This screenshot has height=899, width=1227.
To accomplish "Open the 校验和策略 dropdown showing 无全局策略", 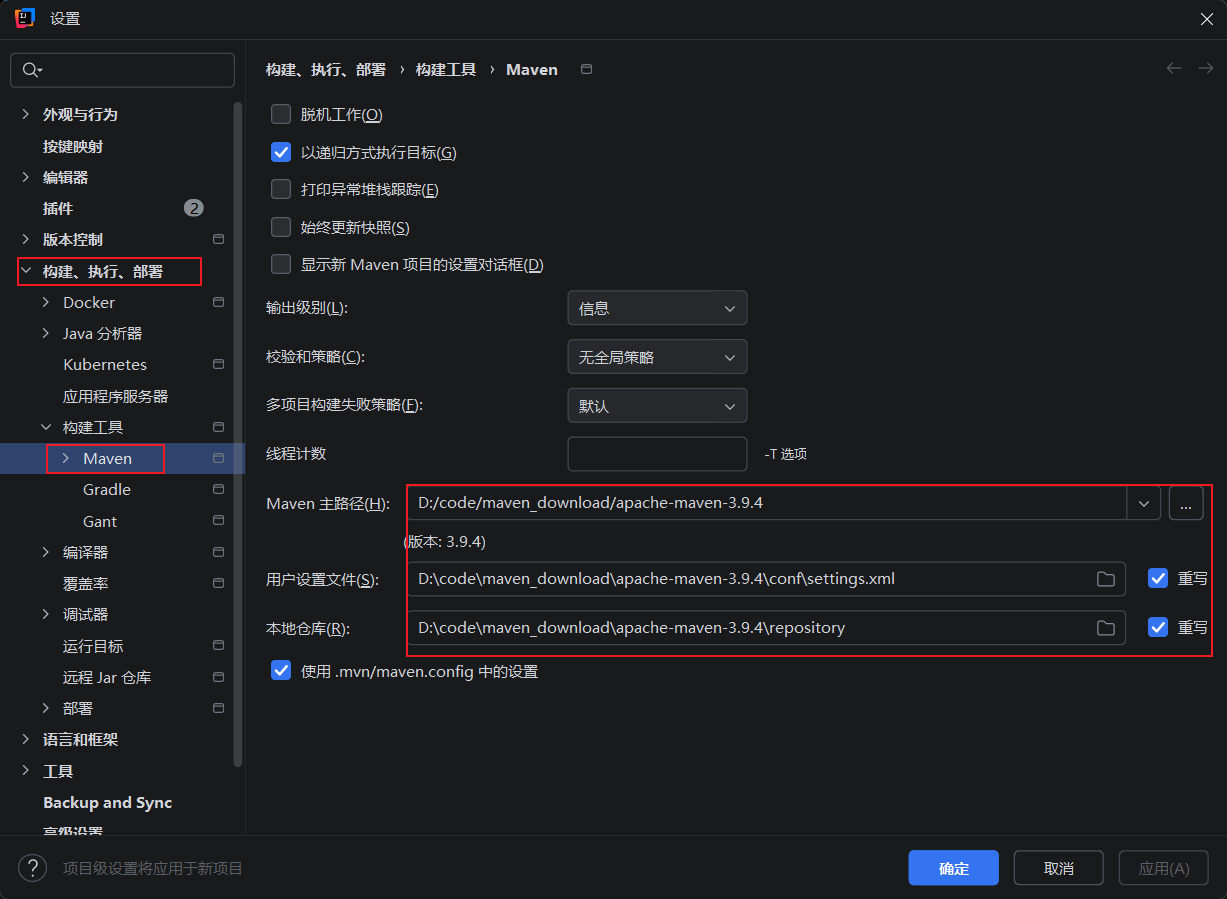I will pos(657,357).
